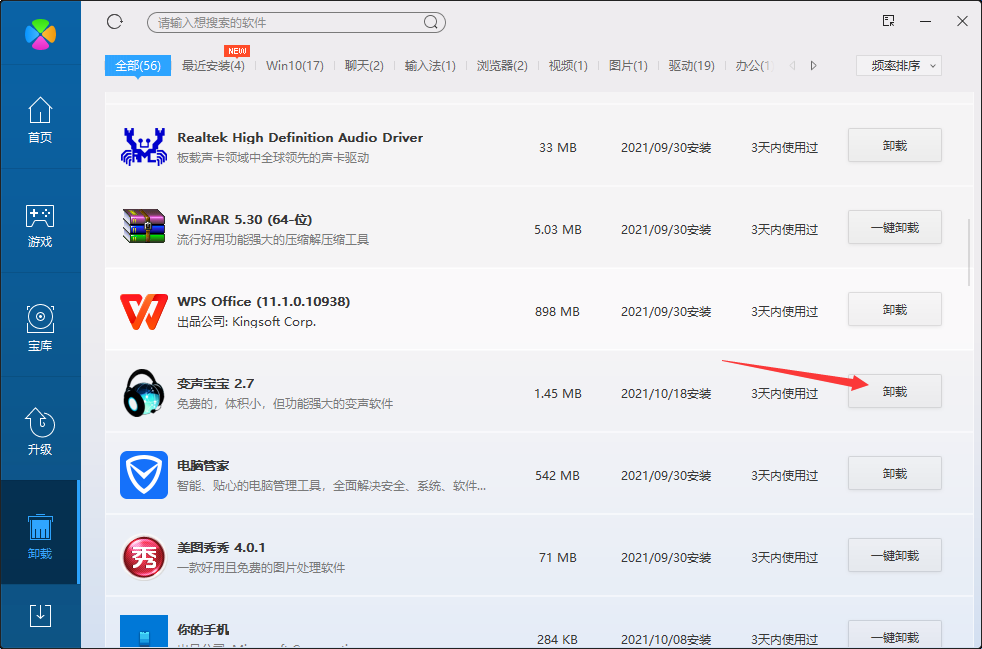This screenshot has height=649, width=982.
Task: Click the 5.03 MB size of WinRAR
Action: (558, 230)
